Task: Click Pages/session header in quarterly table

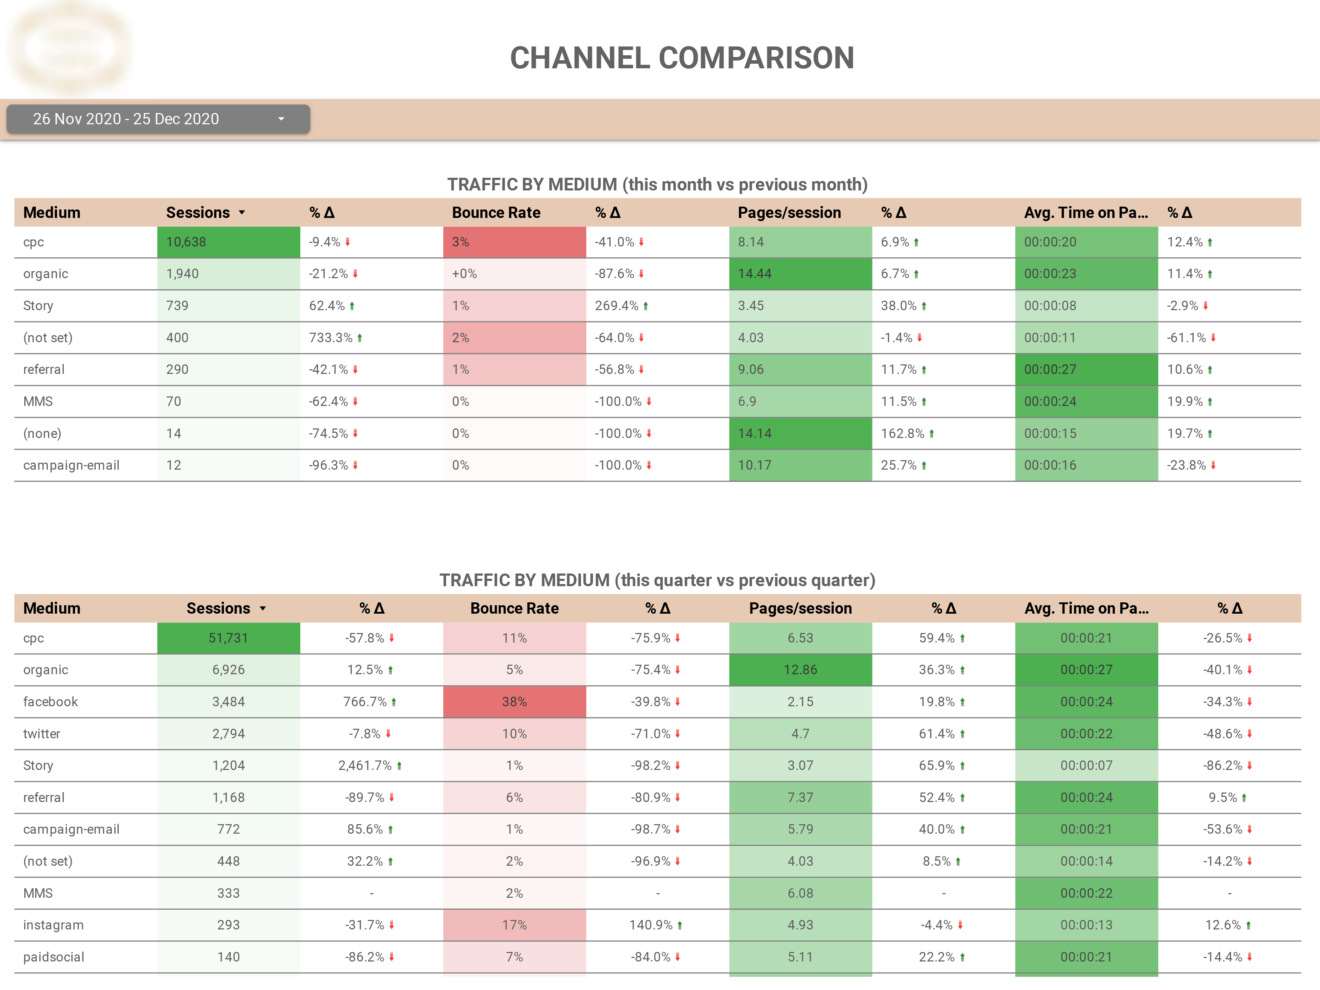Action: [800, 608]
